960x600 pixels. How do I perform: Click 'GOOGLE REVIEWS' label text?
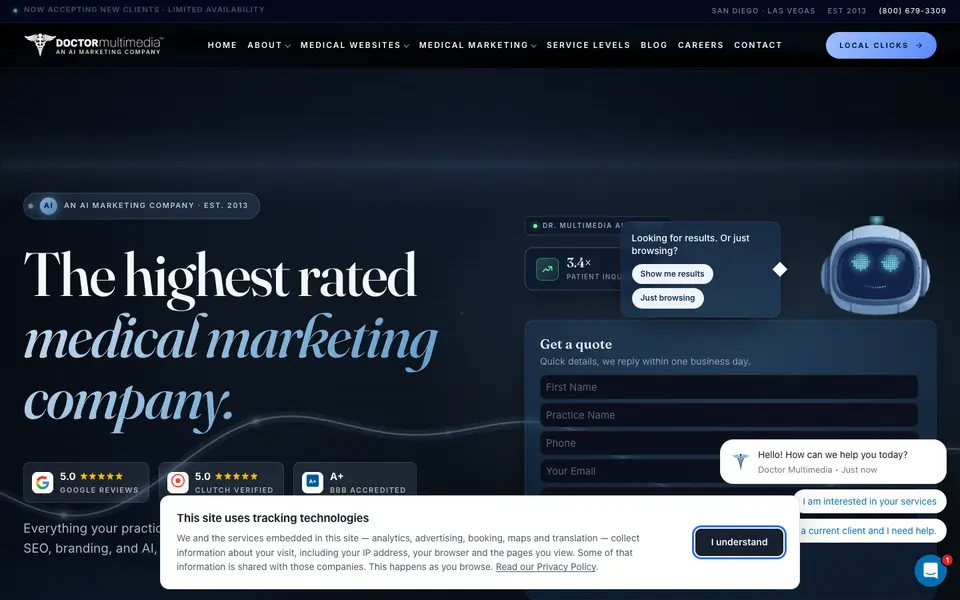(x=99, y=490)
